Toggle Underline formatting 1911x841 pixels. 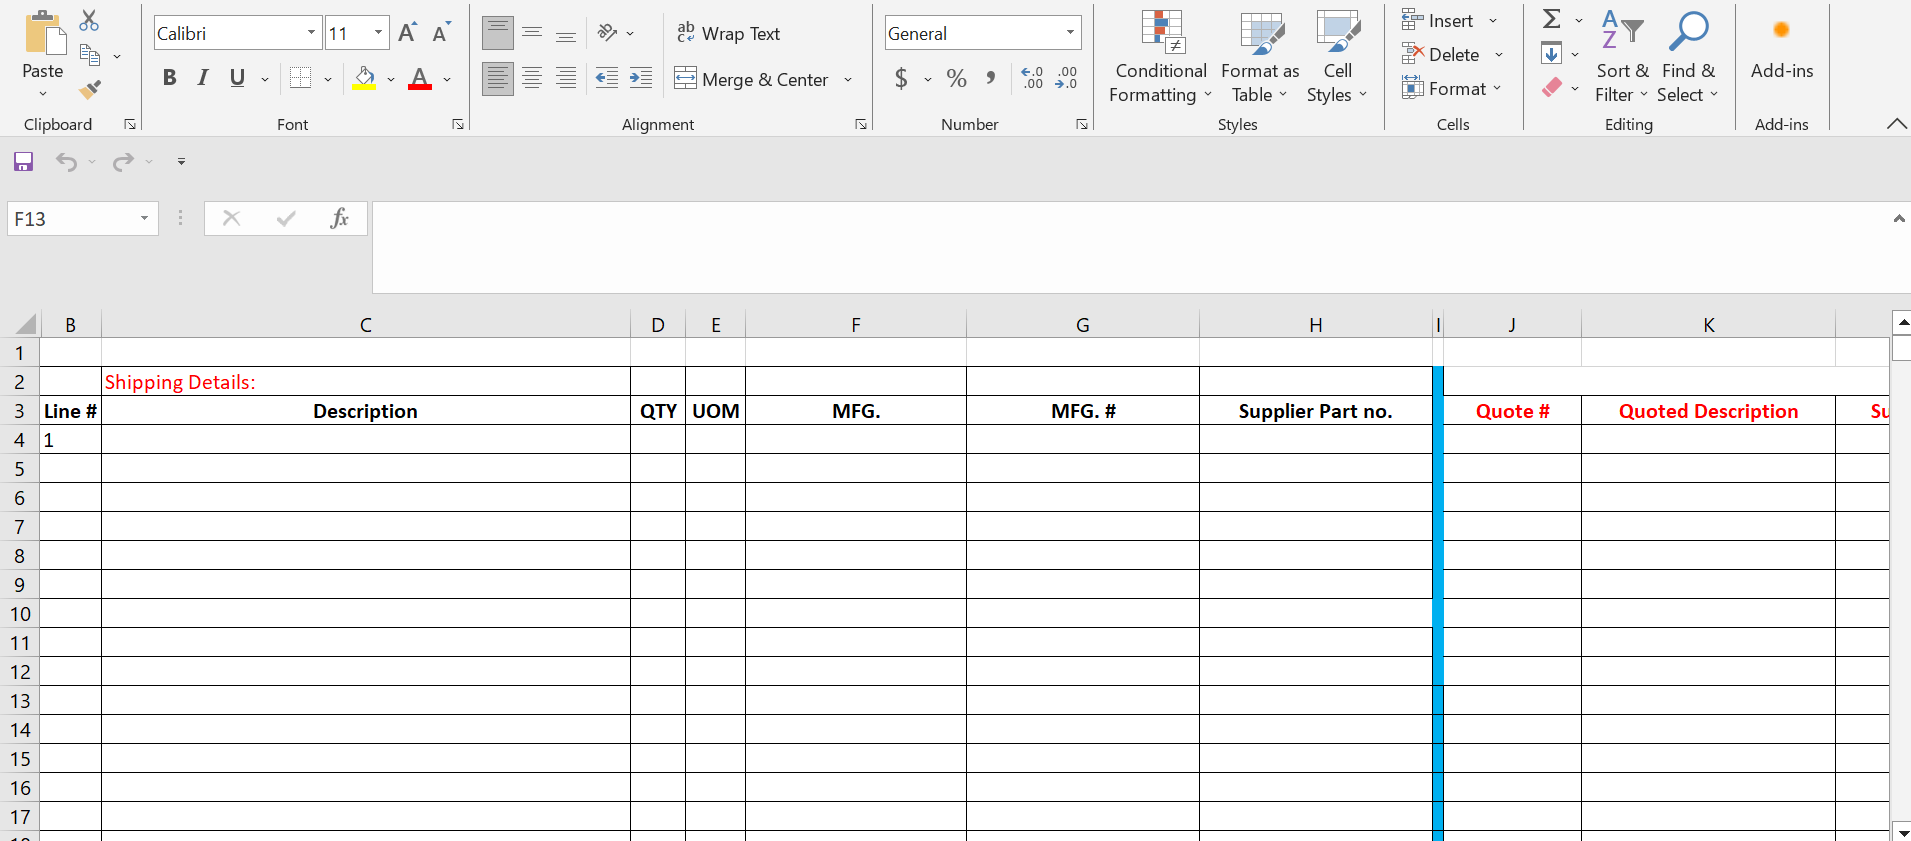click(x=237, y=78)
